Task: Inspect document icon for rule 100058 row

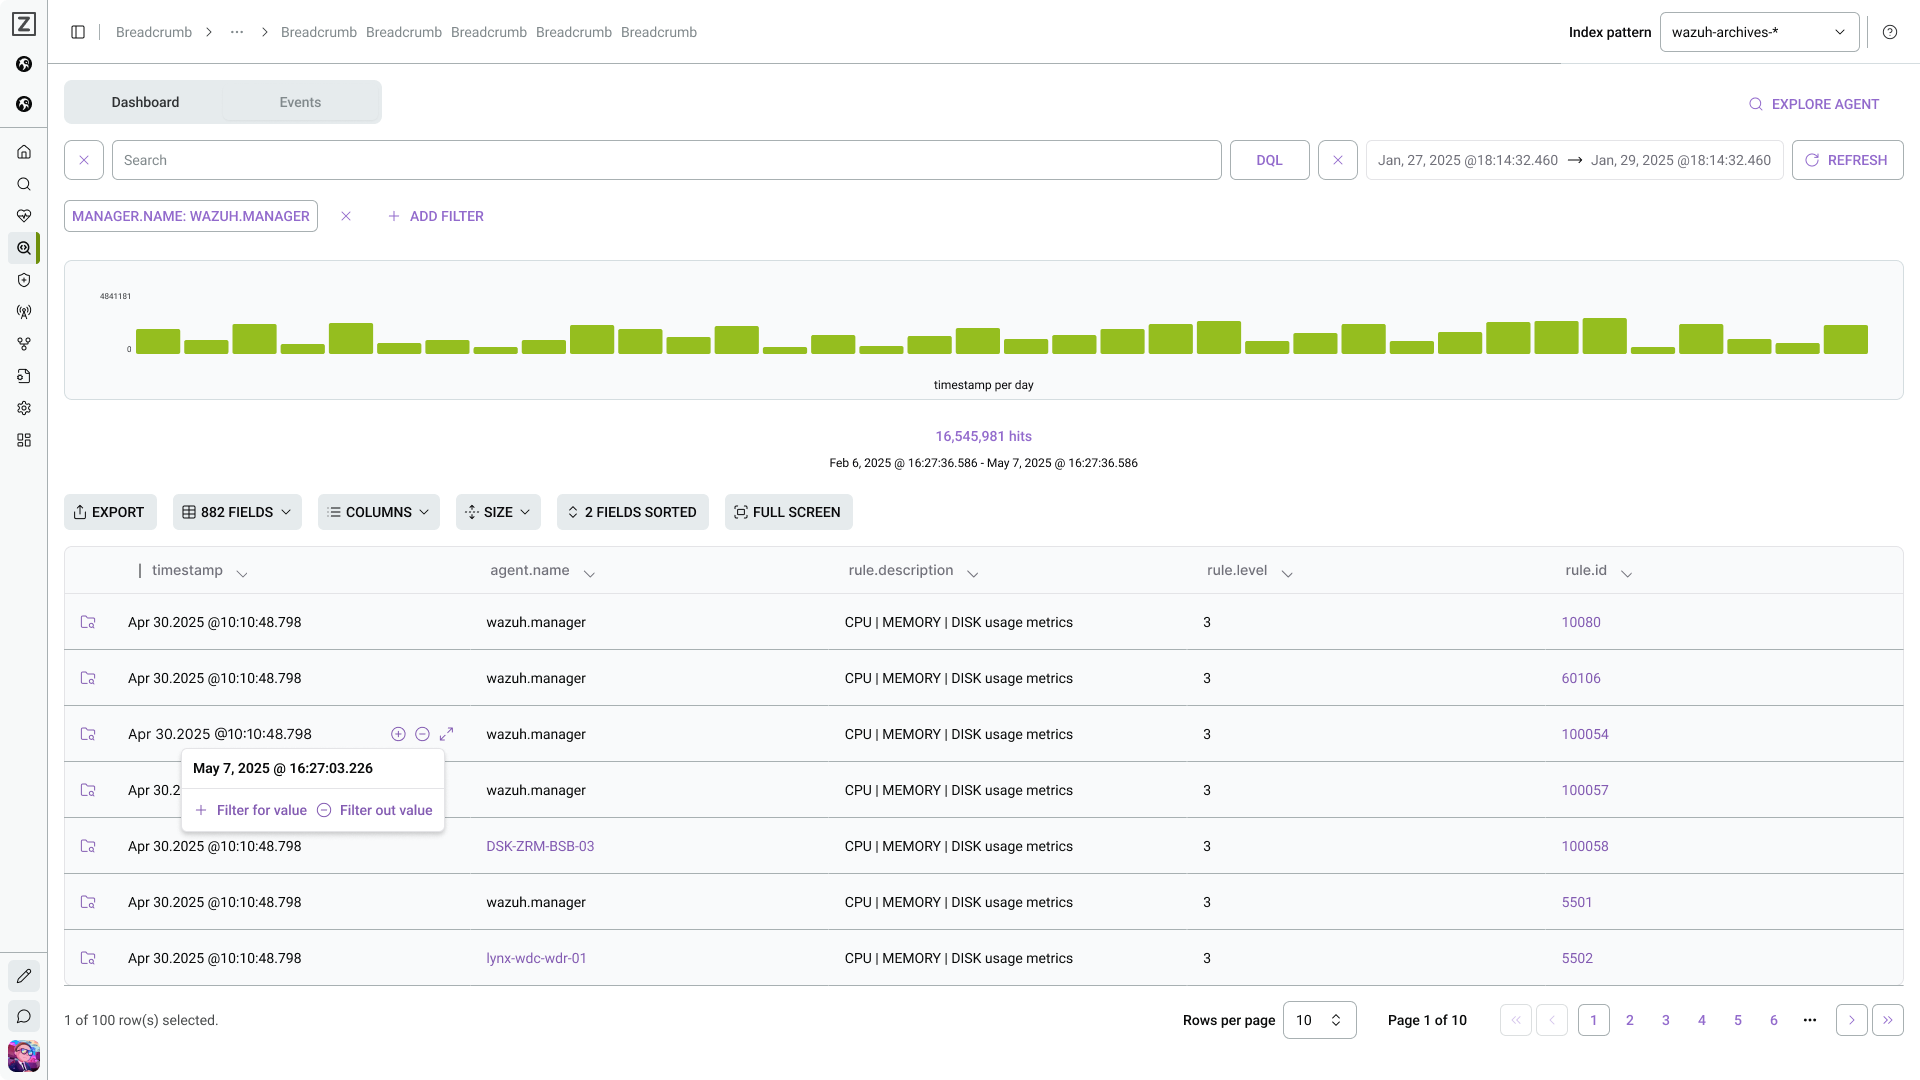Action: point(88,846)
